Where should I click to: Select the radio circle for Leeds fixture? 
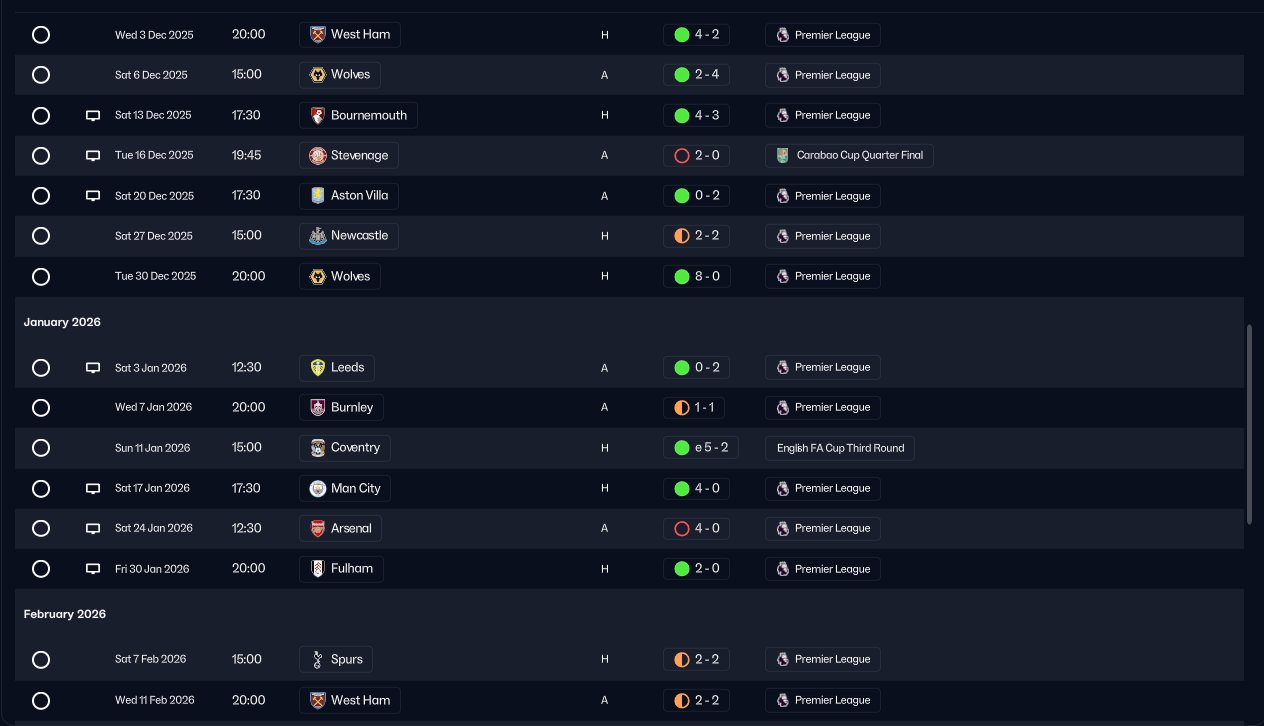click(x=41, y=368)
